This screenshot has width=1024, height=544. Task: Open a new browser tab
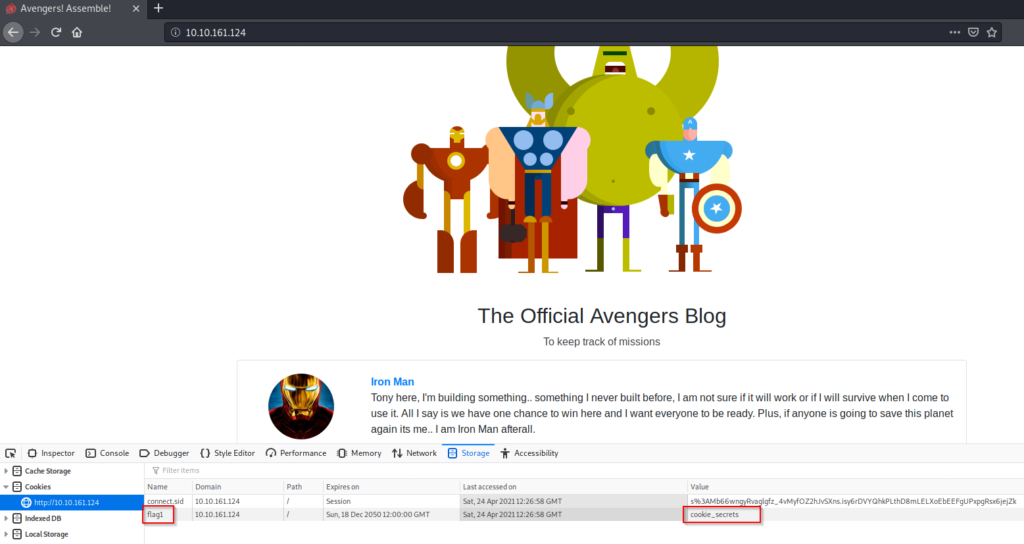point(158,8)
